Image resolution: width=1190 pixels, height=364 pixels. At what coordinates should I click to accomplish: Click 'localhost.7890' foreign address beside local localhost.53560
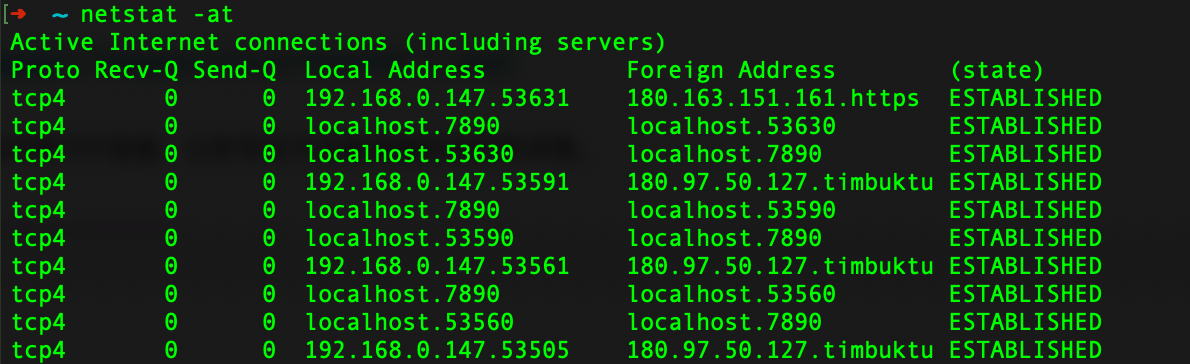click(x=724, y=323)
